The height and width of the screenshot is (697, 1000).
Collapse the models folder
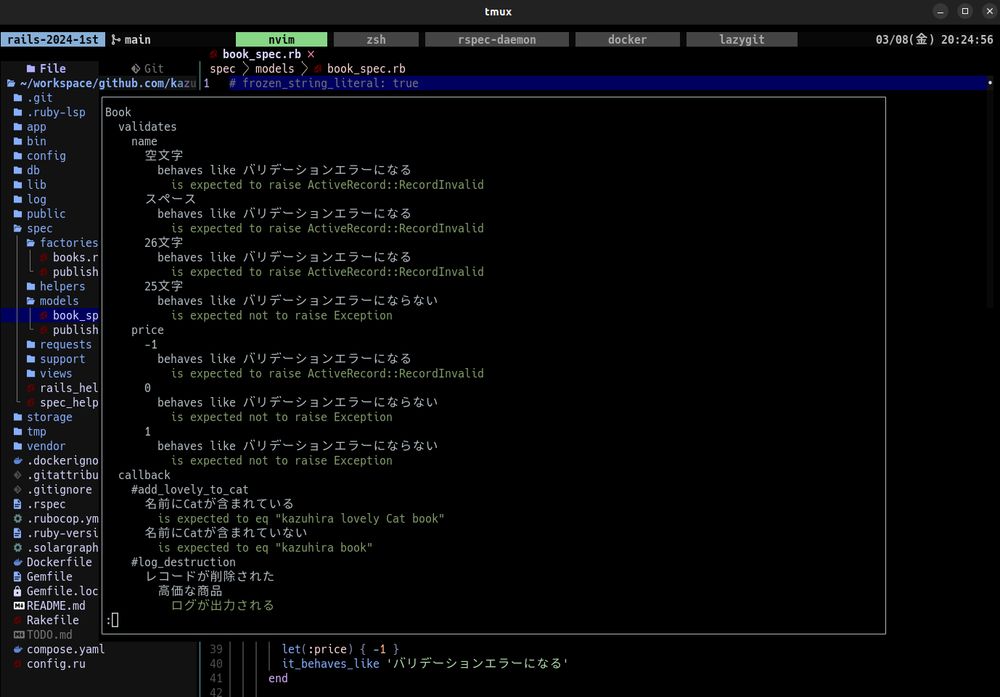pos(53,301)
